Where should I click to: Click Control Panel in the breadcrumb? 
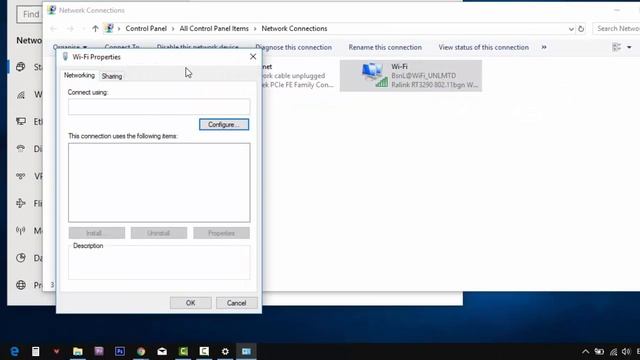point(146,29)
